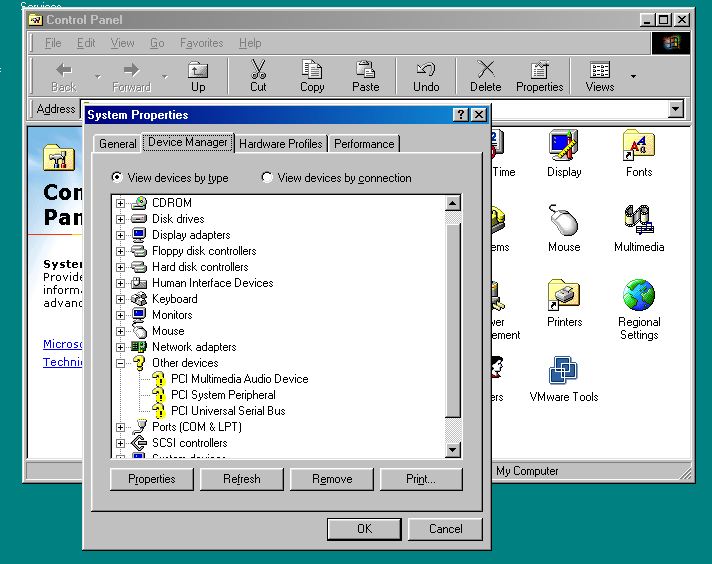Open the Go menu
The image size is (712, 564).
[157, 43]
